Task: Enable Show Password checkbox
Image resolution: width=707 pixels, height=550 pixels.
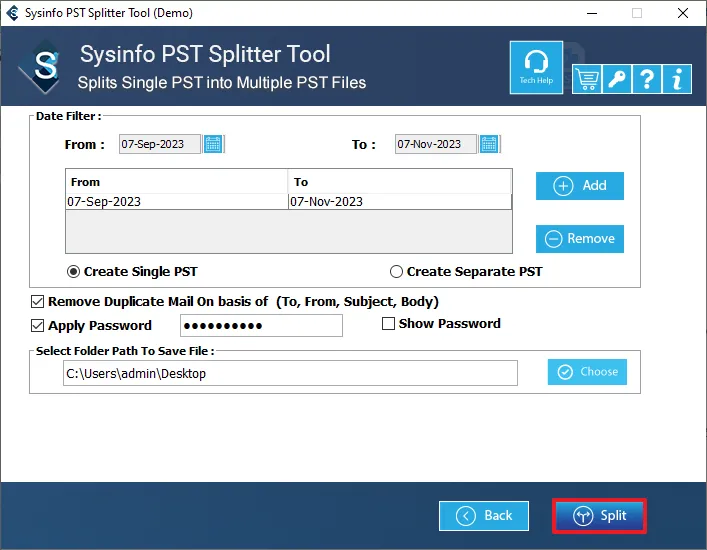Action: click(388, 324)
